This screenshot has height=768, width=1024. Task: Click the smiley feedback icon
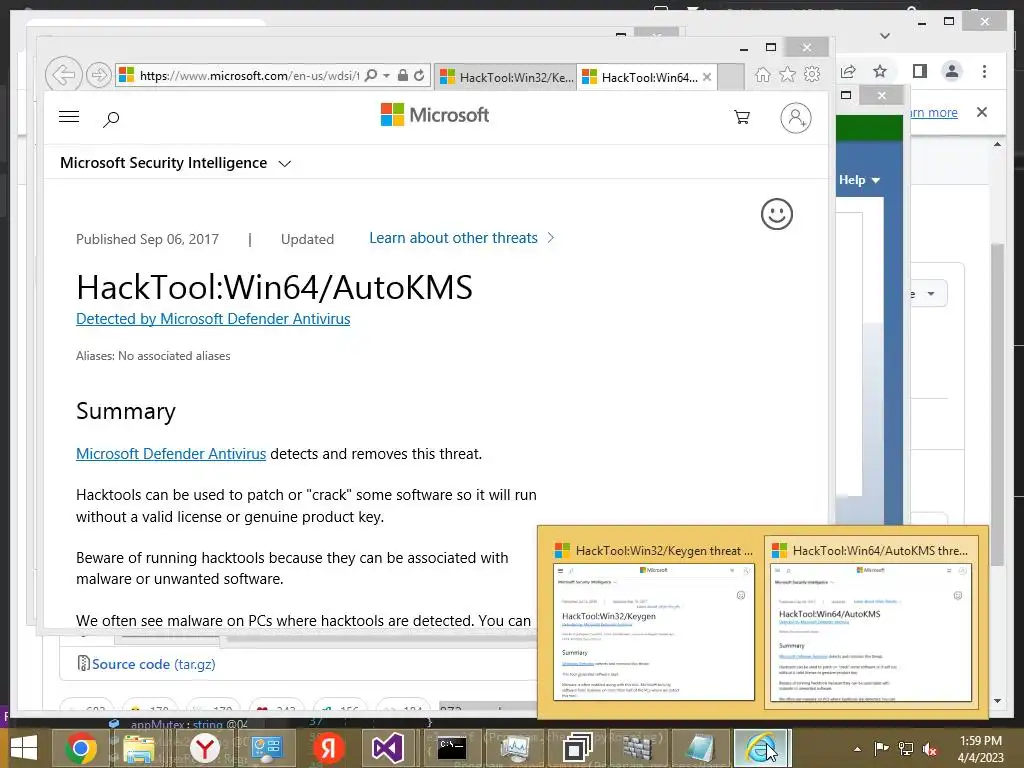click(776, 214)
